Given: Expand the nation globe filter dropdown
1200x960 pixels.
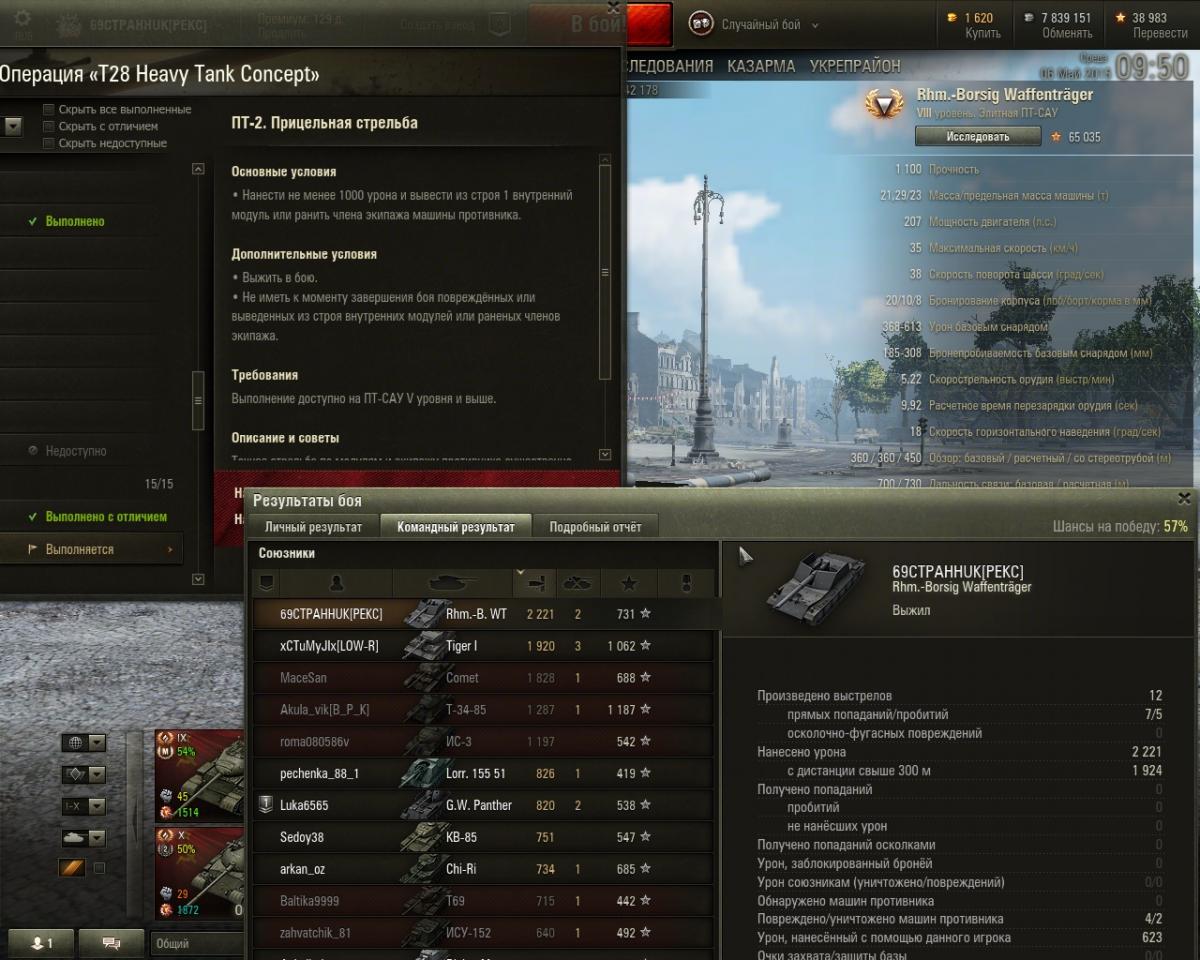Looking at the screenshot, I should click(84, 743).
